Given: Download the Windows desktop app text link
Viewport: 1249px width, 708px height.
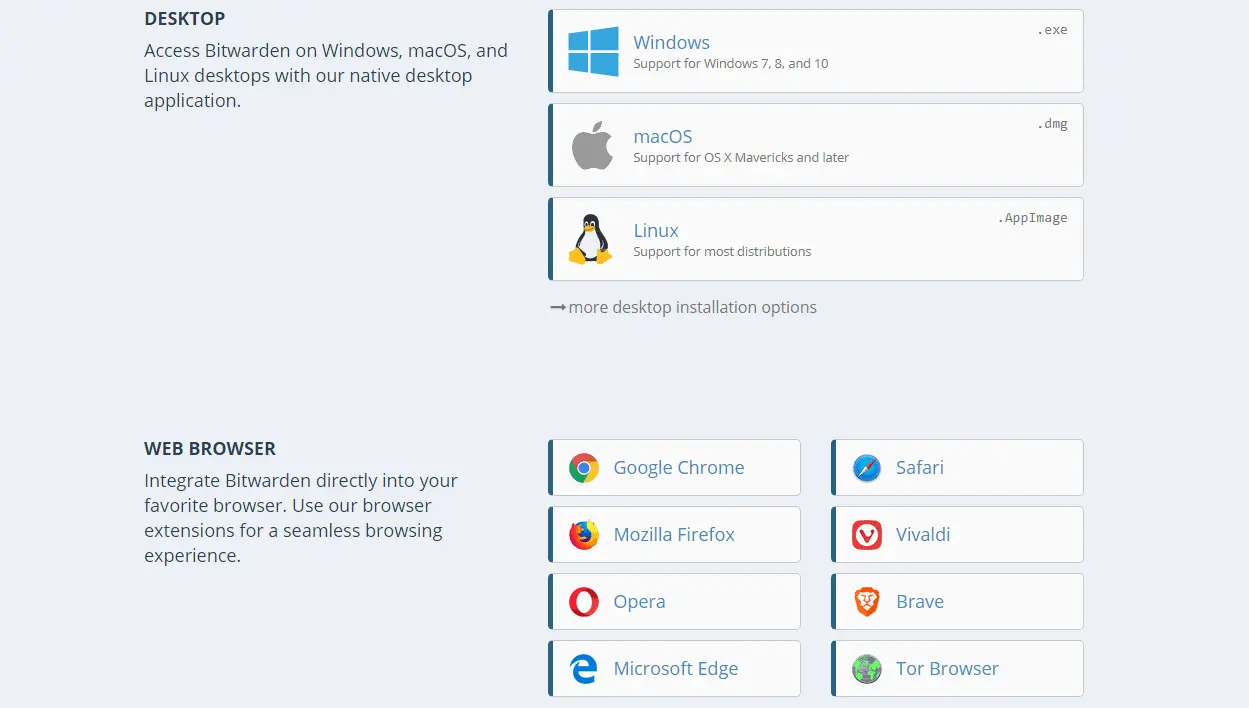Looking at the screenshot, I should tap(671, 43).
